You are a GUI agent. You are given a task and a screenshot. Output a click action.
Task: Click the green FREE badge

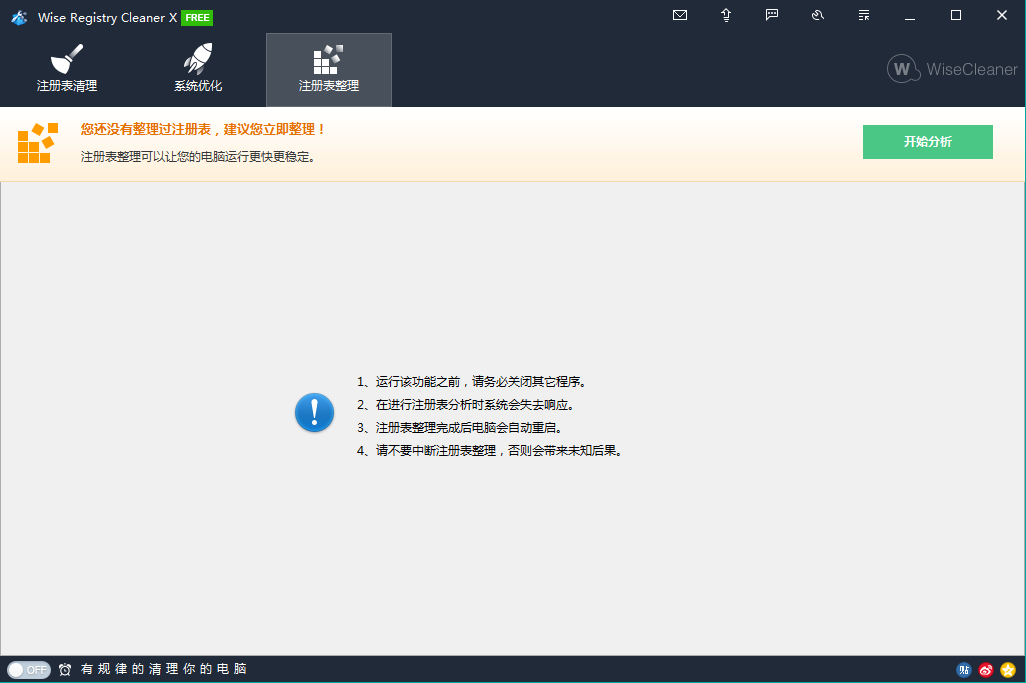(x=197, y=17)
